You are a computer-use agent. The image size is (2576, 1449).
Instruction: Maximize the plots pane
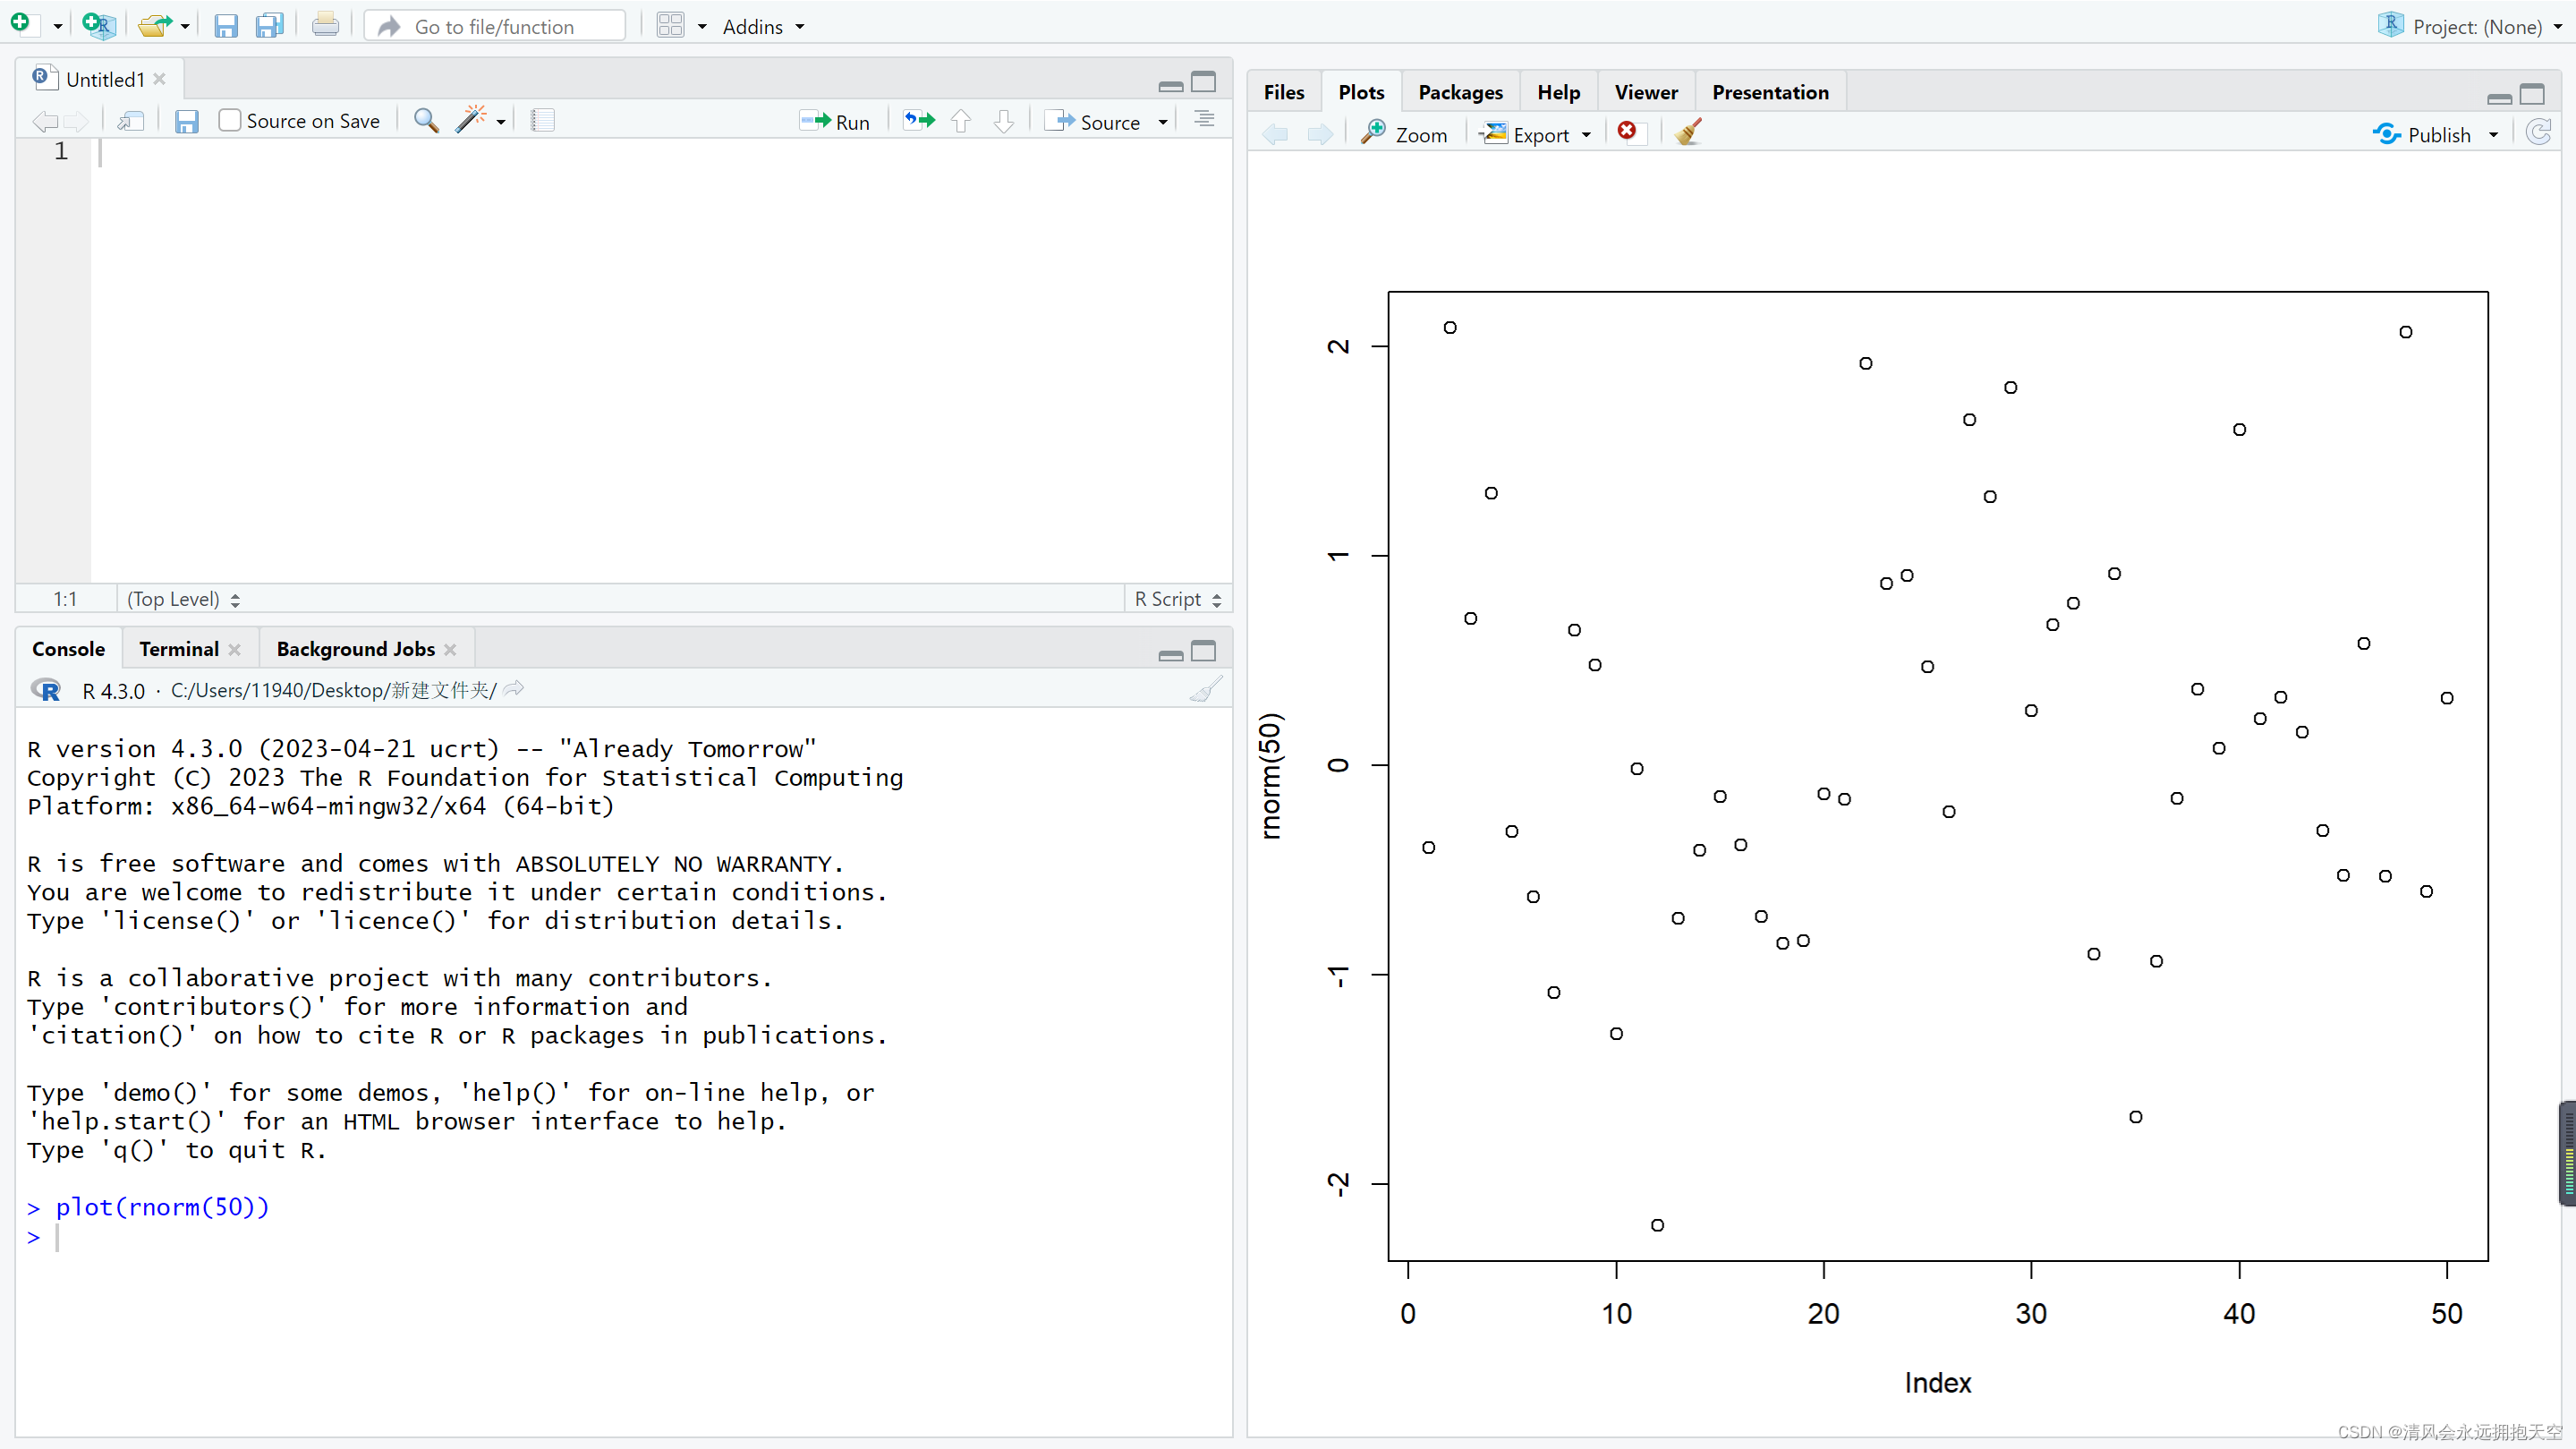pyautogui.click(x=2532, y=95)
